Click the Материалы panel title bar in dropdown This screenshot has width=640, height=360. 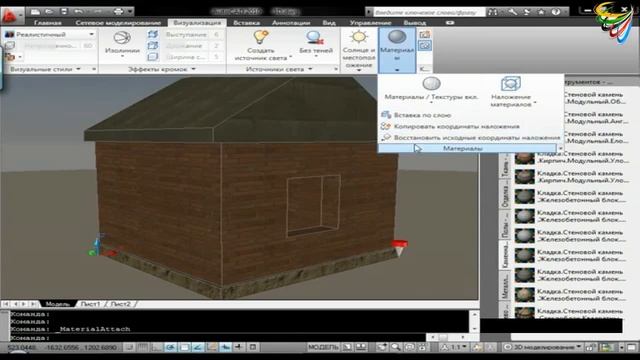point(467,149)
